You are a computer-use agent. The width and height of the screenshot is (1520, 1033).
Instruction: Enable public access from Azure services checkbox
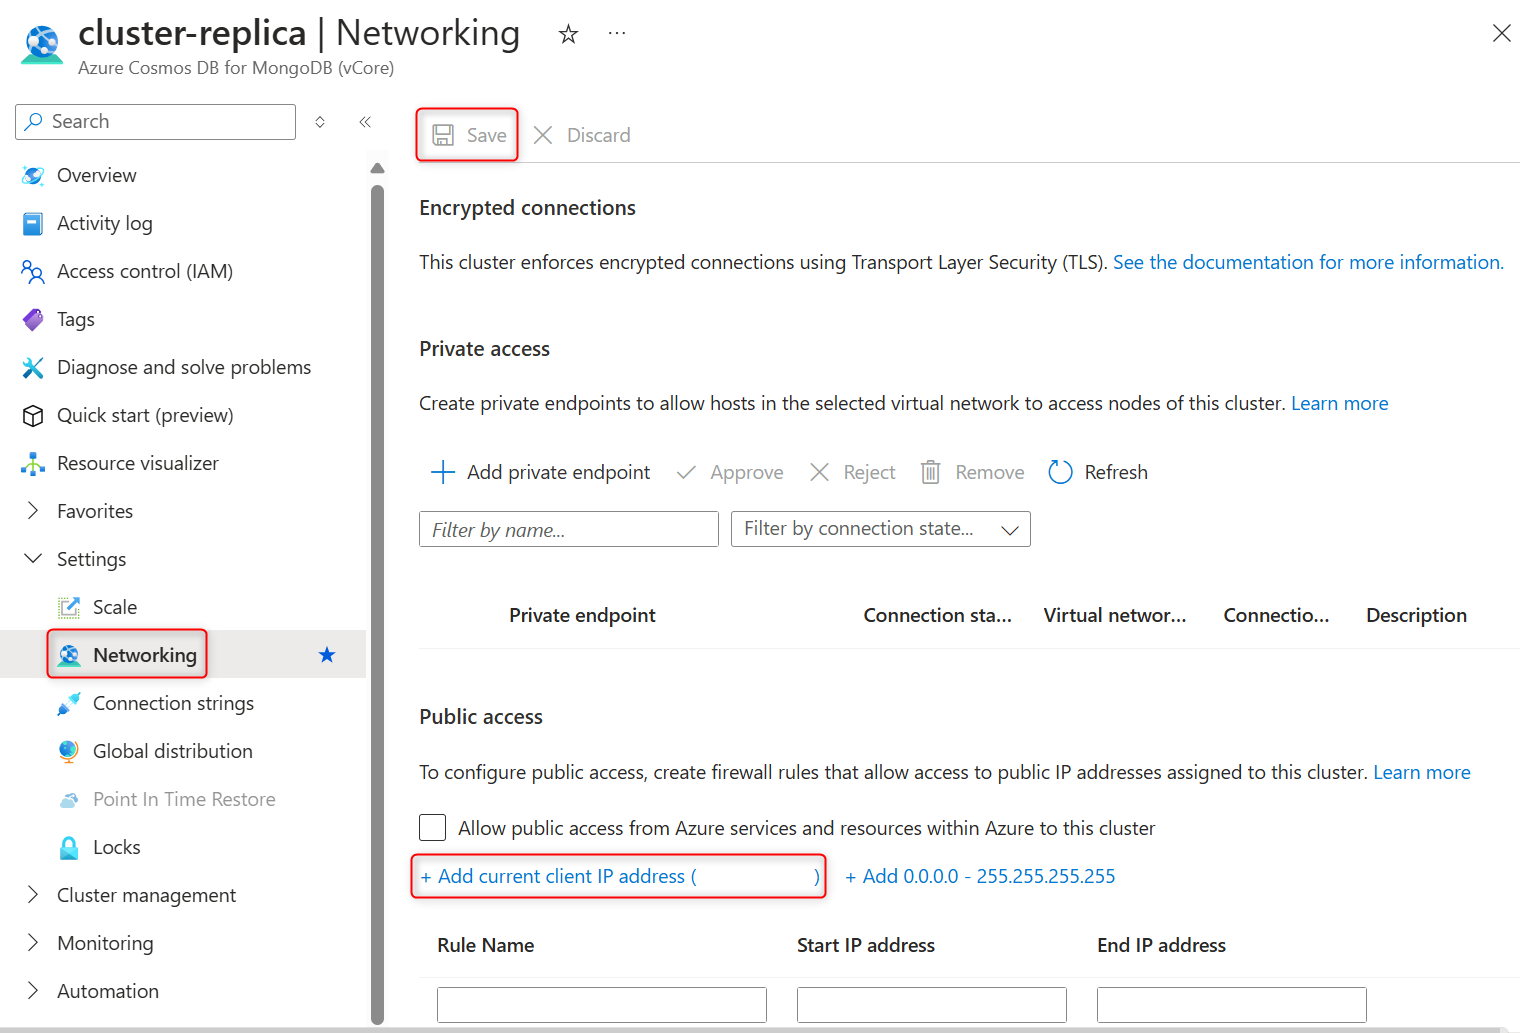[432, 827]
